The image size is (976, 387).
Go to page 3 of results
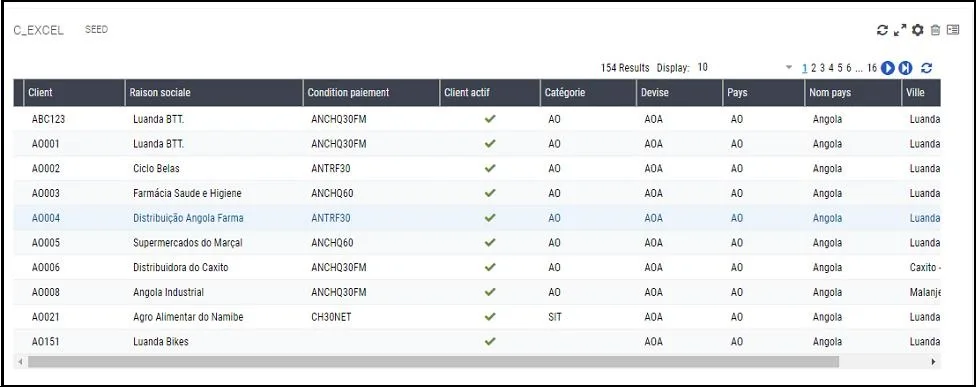(x=822, y=68)
